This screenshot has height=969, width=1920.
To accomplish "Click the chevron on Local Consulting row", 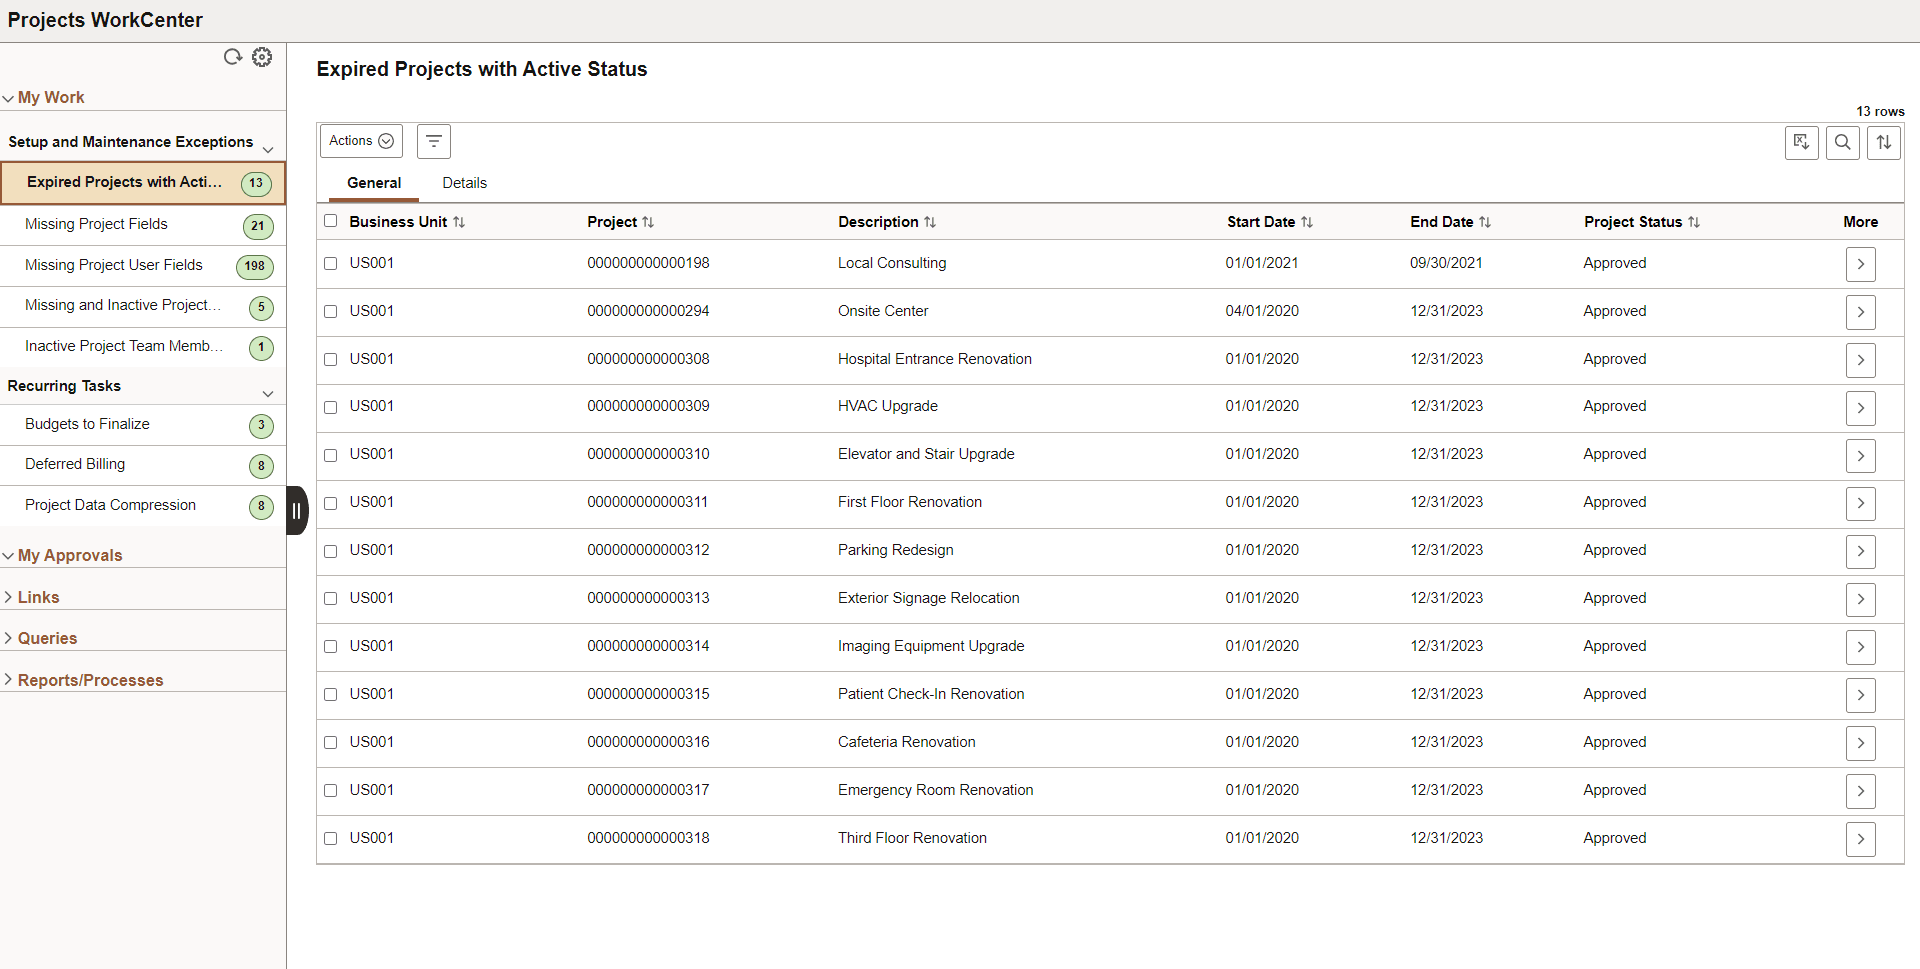I will click(1860, 264).
